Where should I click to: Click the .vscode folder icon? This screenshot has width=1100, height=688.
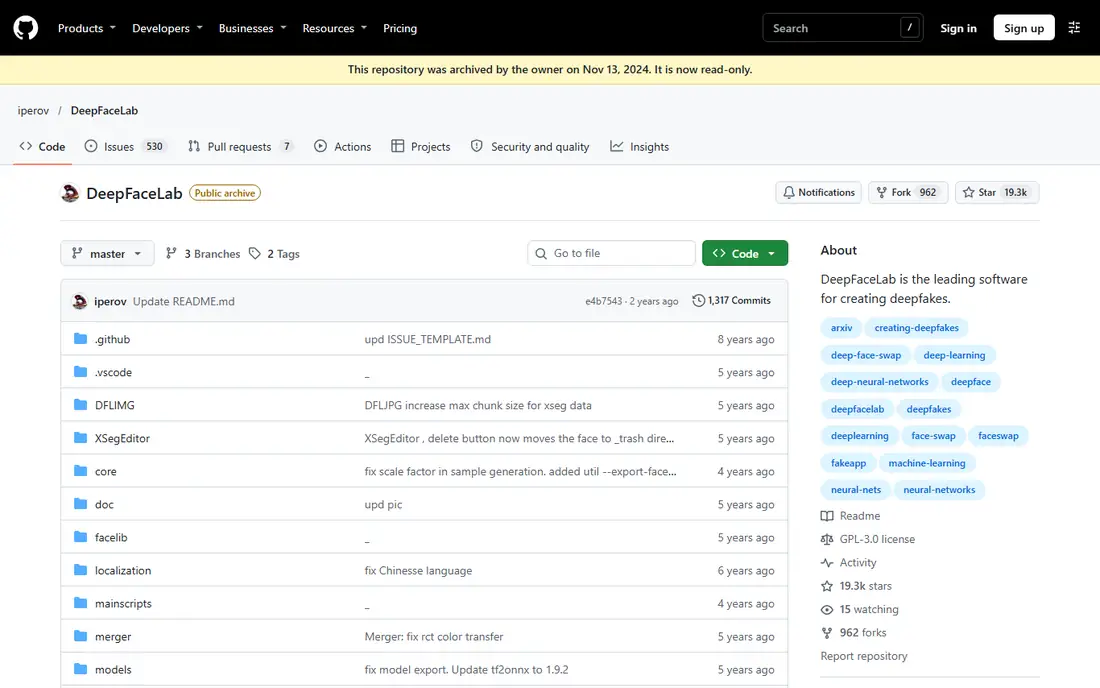click(x=81, y=372)
